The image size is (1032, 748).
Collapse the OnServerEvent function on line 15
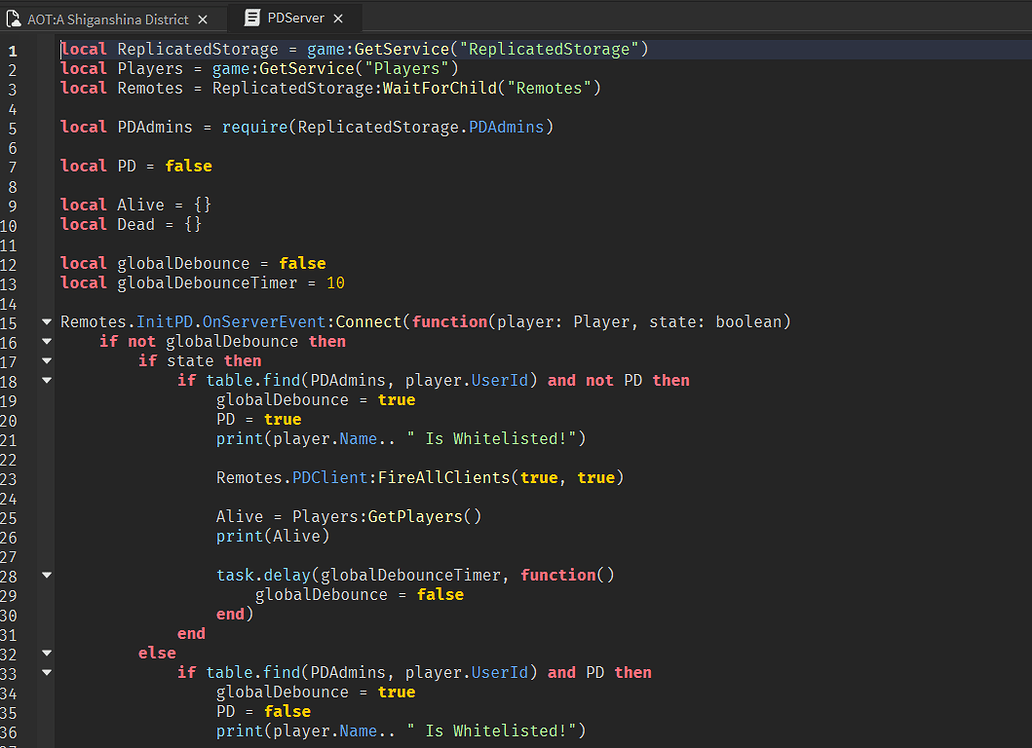coord(46,322)
